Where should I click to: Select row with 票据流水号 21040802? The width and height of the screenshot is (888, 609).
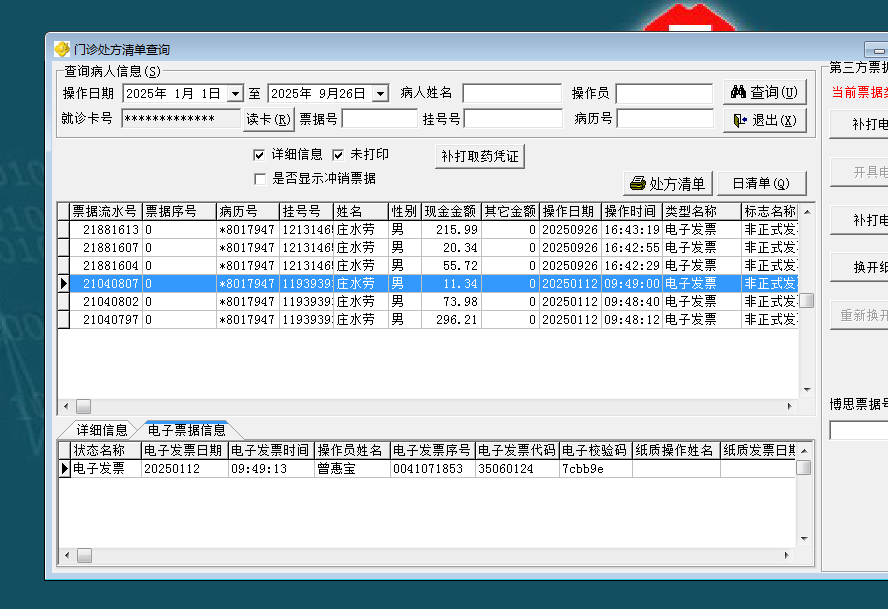tap(428, 301)
